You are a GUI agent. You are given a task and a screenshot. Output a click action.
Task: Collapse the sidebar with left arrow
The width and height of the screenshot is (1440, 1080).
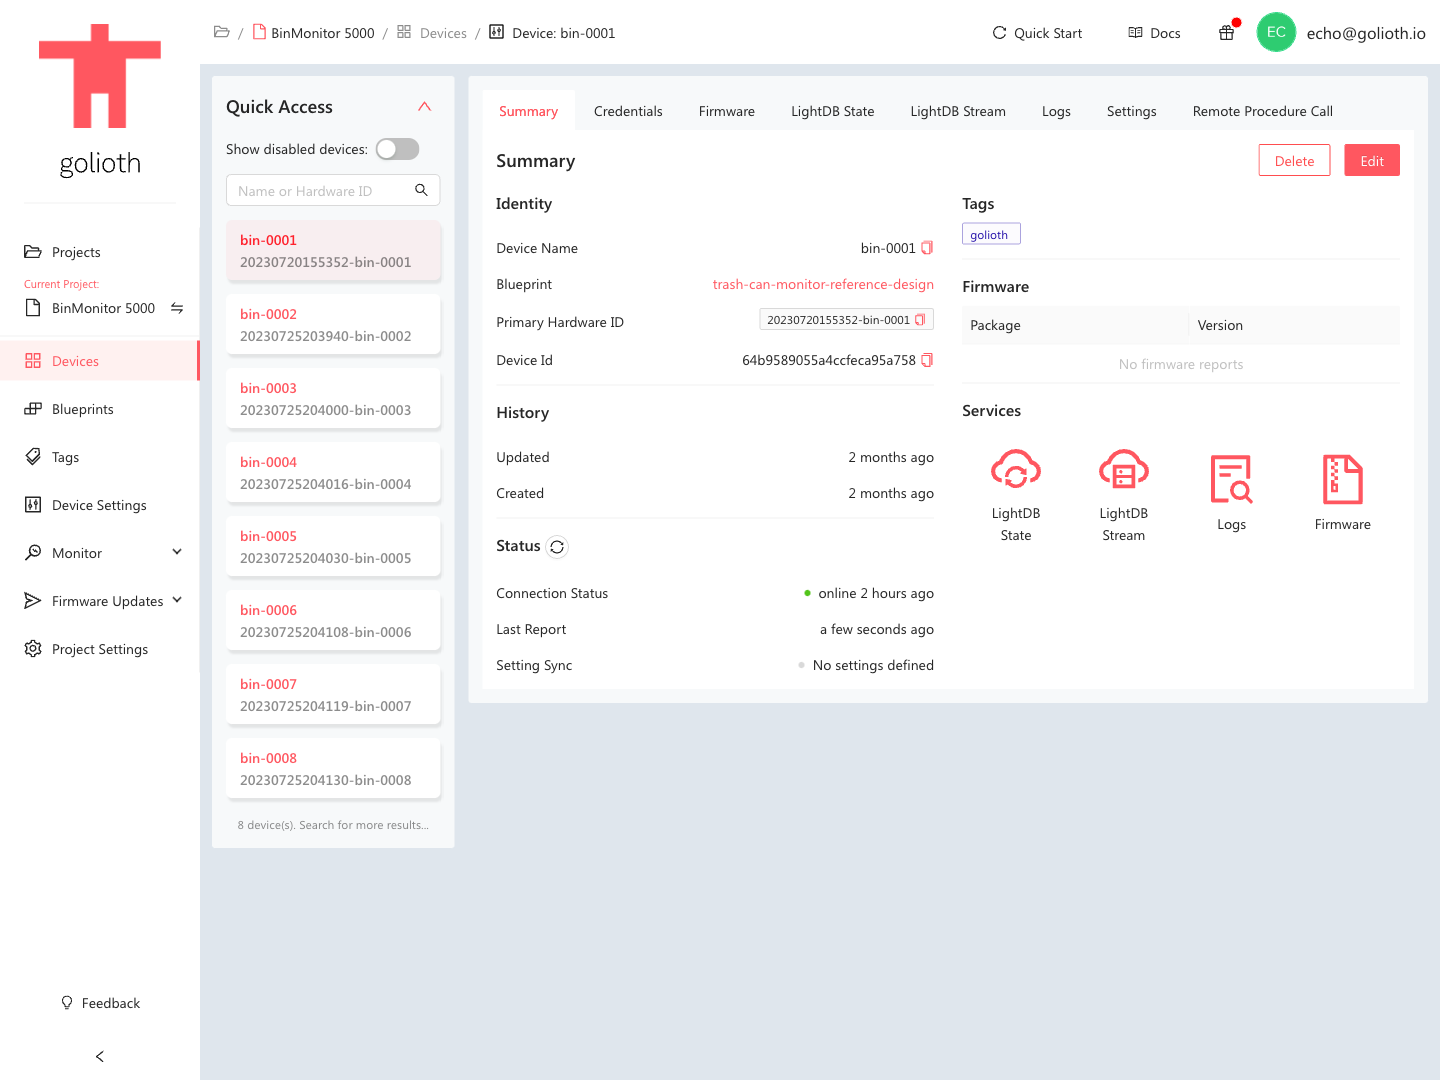[99, 1056]
